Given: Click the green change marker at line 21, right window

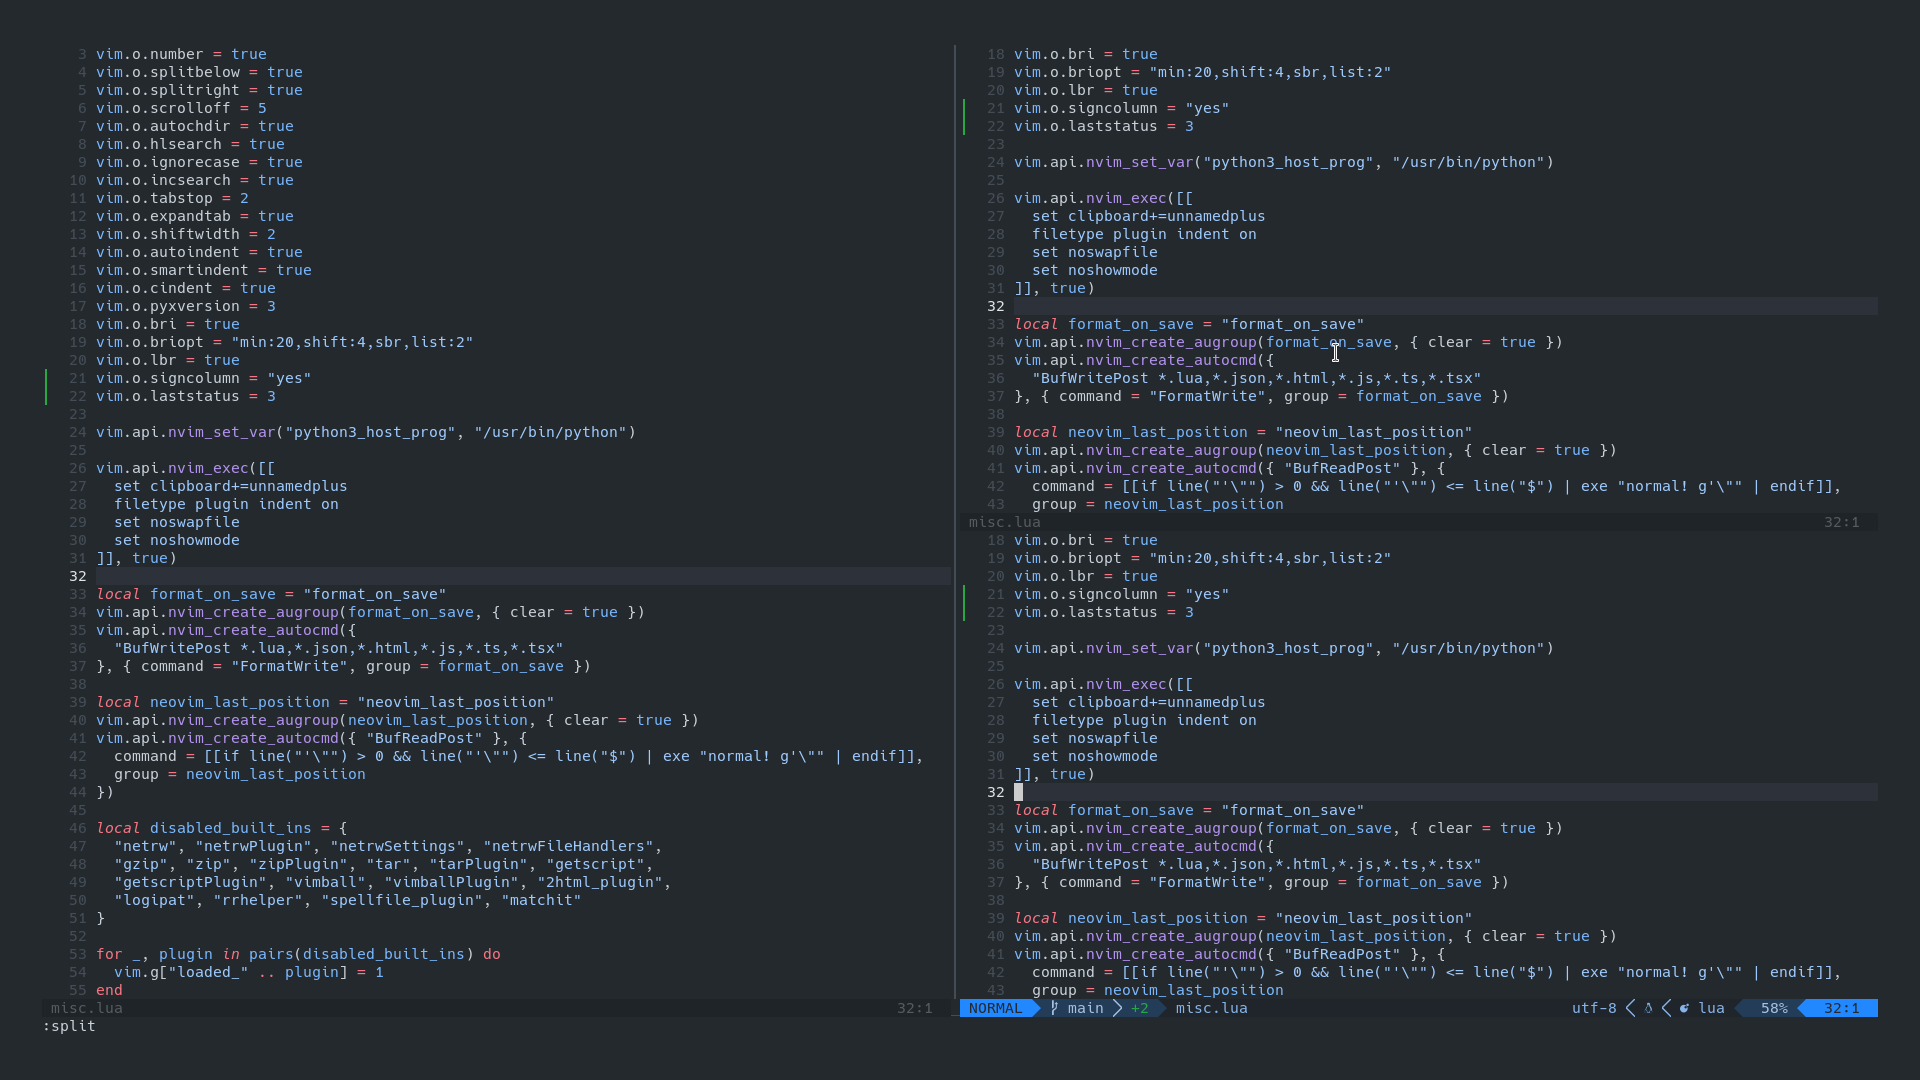Looking at the screenshot, I should click(963, 109).
